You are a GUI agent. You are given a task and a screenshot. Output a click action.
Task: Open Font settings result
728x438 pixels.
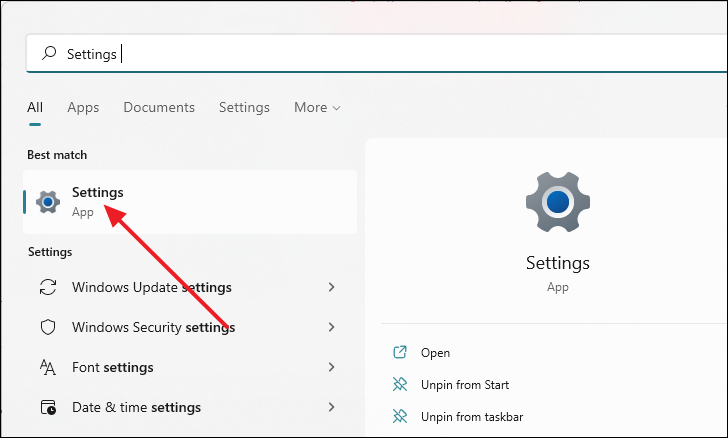(188, 367)
